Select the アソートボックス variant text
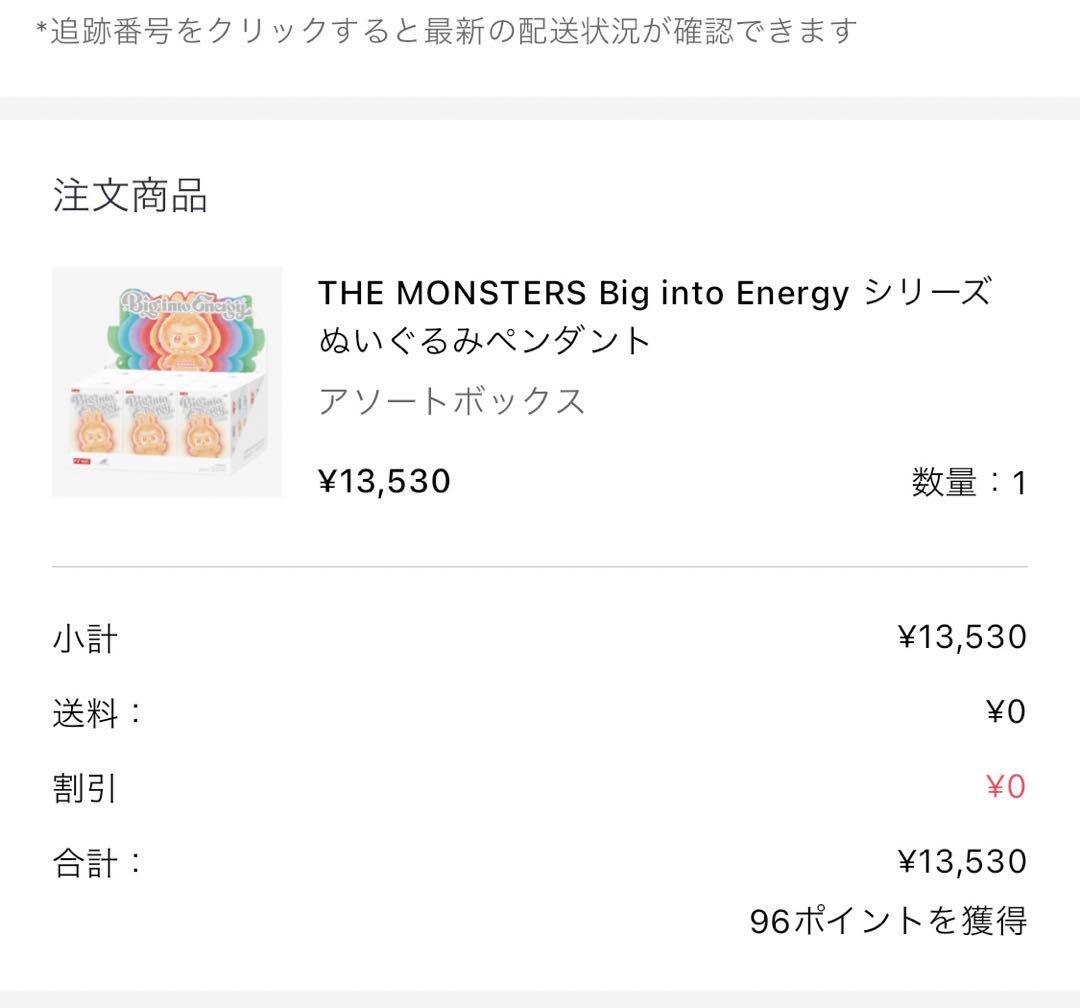Viewport: 1080px width, 1008px height. [451, 401]
